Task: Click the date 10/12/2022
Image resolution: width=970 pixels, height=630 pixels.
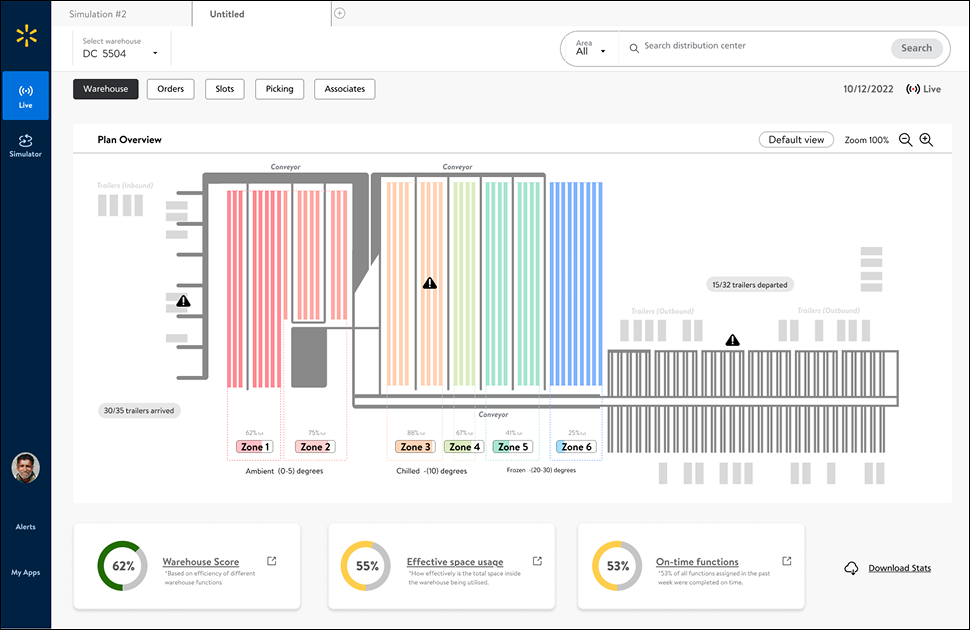Action: pos(868,89)
